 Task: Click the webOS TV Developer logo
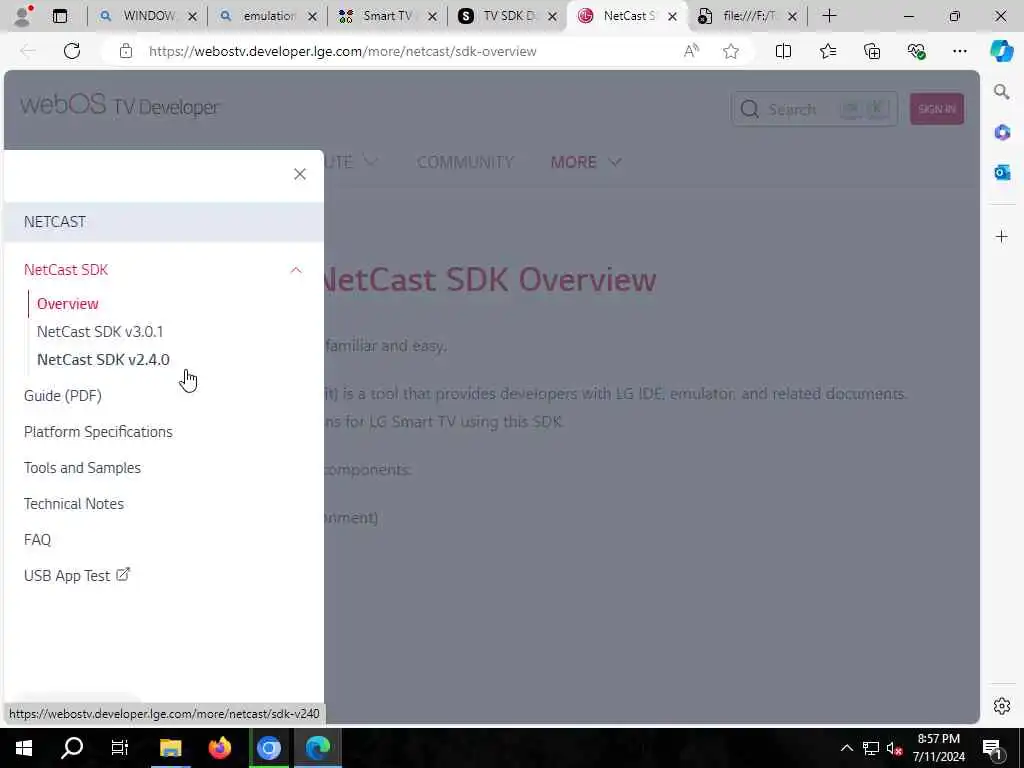(120, 105)
